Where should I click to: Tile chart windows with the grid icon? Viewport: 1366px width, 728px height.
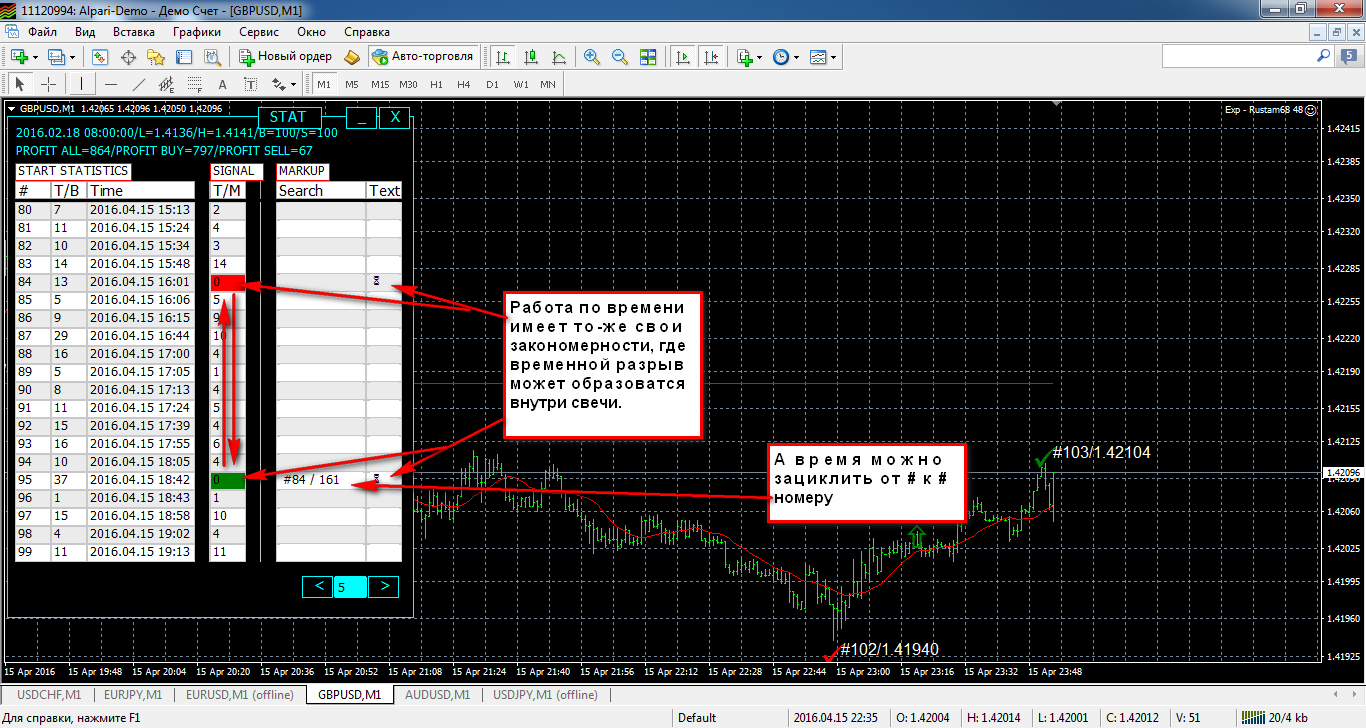(648, 56)
